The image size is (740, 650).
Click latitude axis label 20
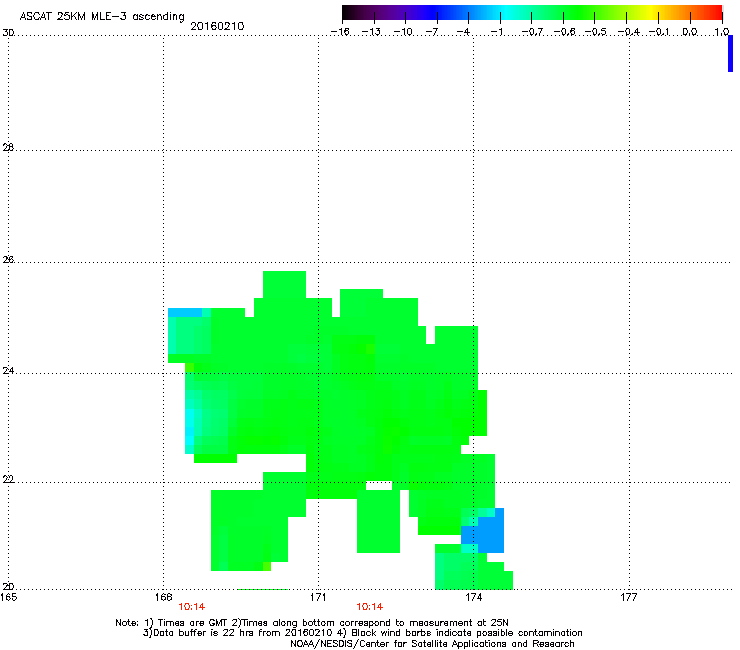8,587
